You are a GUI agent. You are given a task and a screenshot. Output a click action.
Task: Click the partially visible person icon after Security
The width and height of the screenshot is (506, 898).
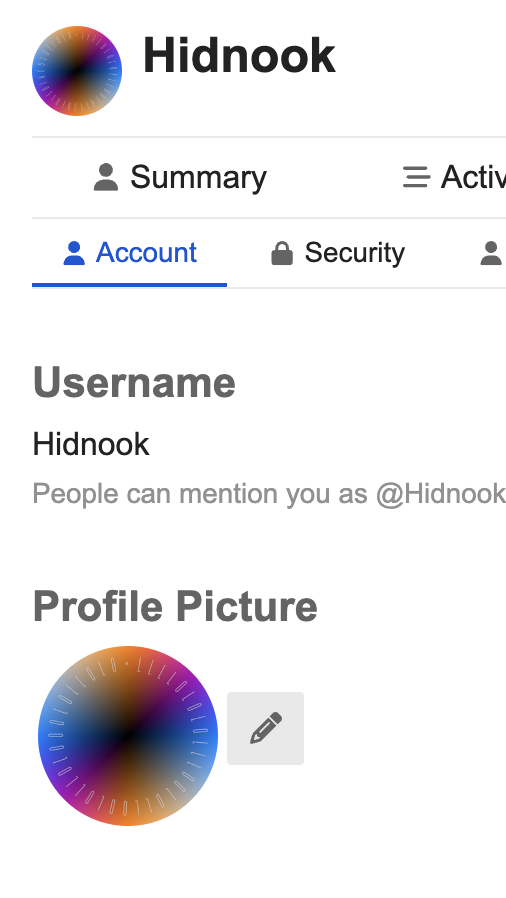click(491, 253)
